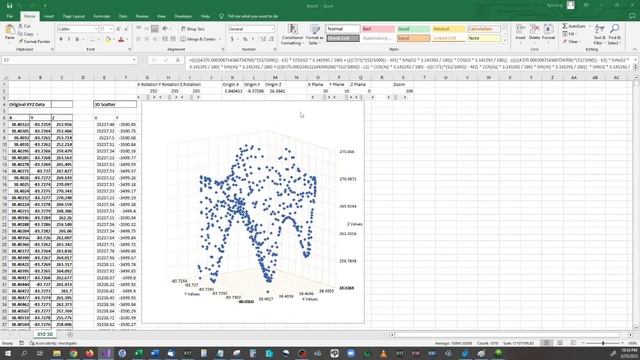Switch to the Insert ribbon tab
This screenshot has height=360, width=640.
tap(49, 16)
